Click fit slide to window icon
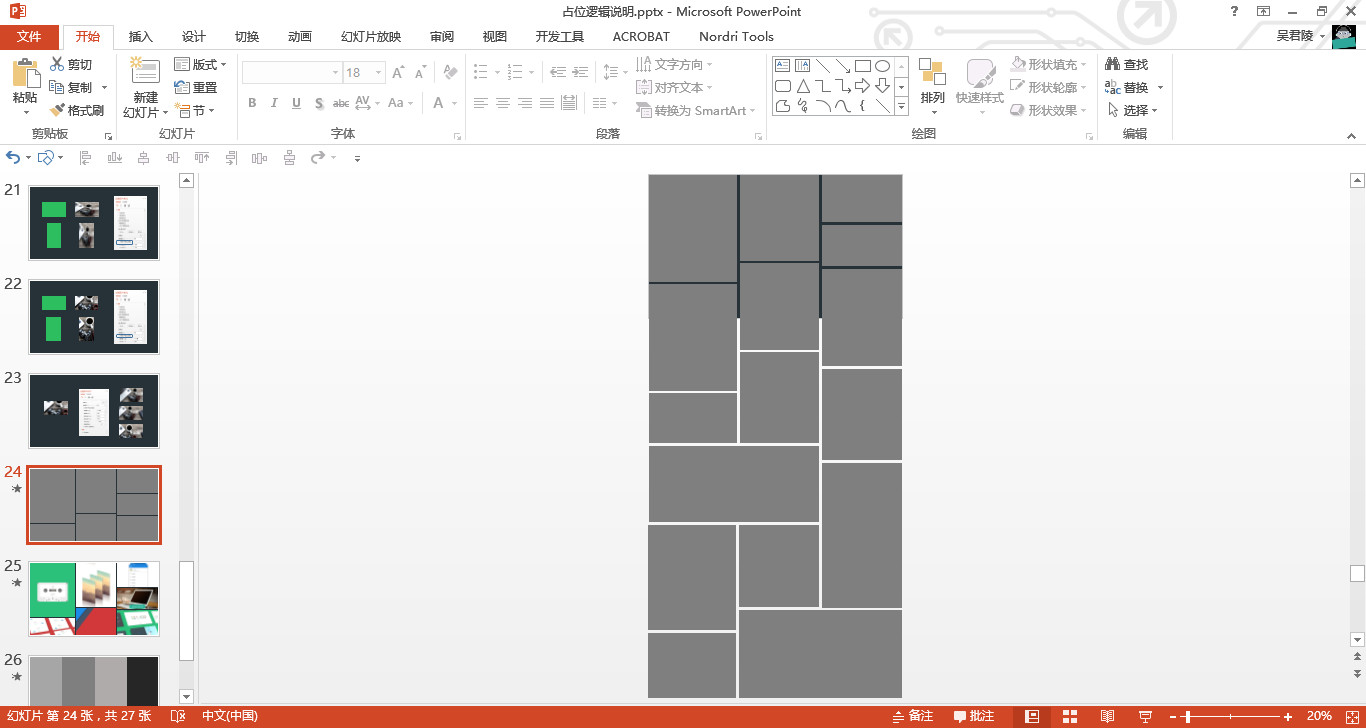Viewport: 1366px width, 728px height. (1349, 716)
